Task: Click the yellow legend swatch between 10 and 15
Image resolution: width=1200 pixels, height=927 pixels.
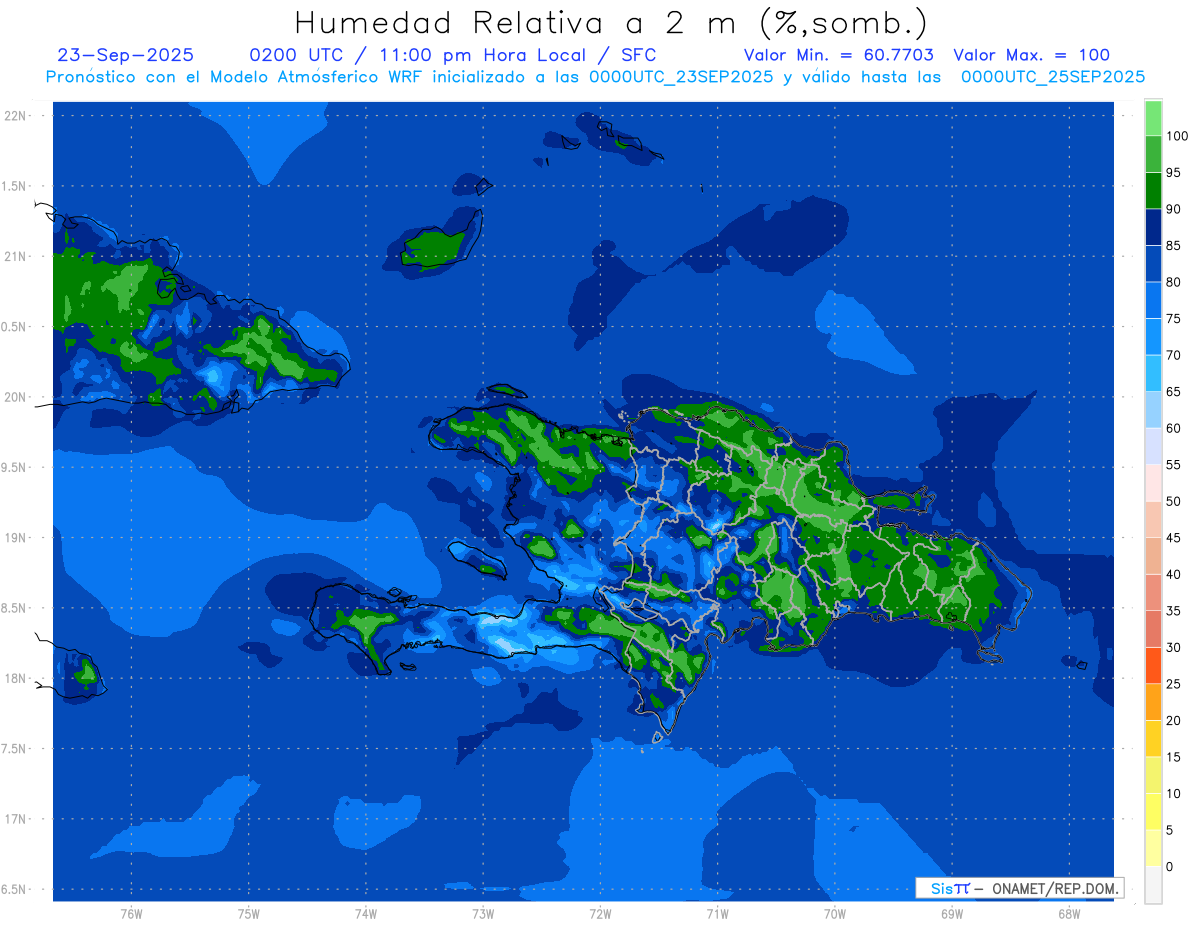Action: click(1153, 774)
